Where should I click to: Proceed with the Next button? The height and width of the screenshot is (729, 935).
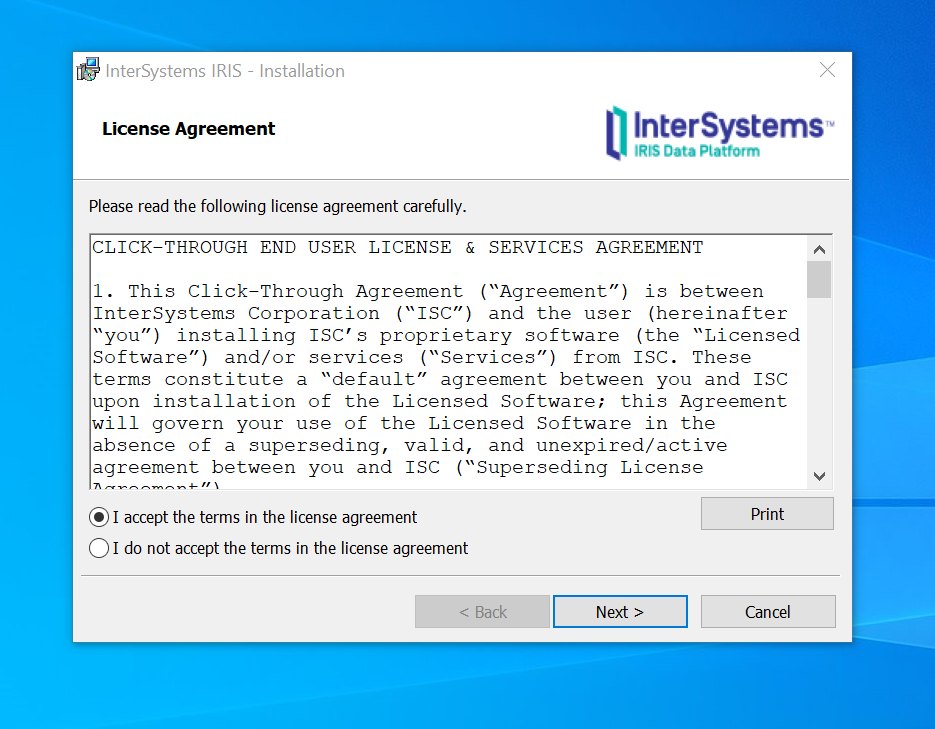point(620,612)
